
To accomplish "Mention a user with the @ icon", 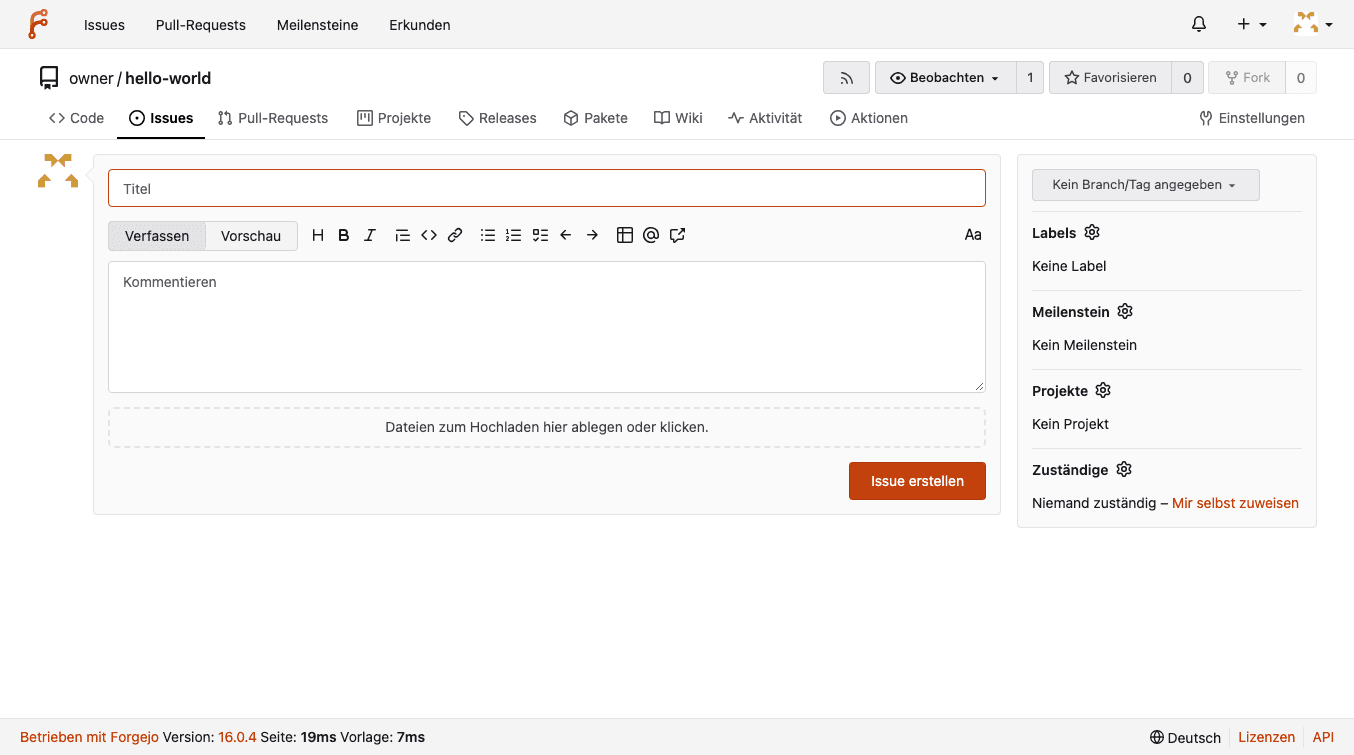I will 651,235.
